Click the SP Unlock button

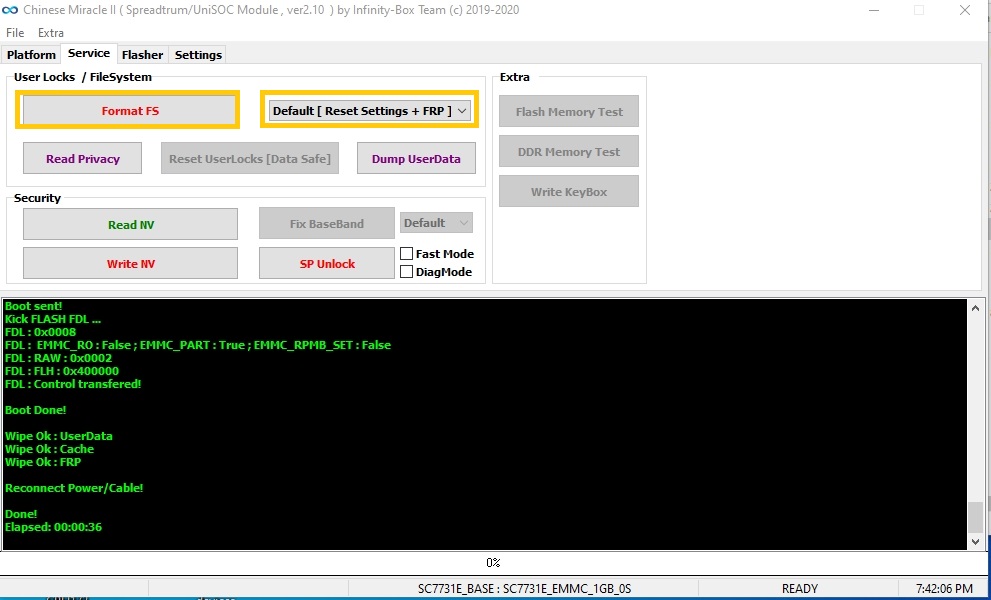point(327,264)
